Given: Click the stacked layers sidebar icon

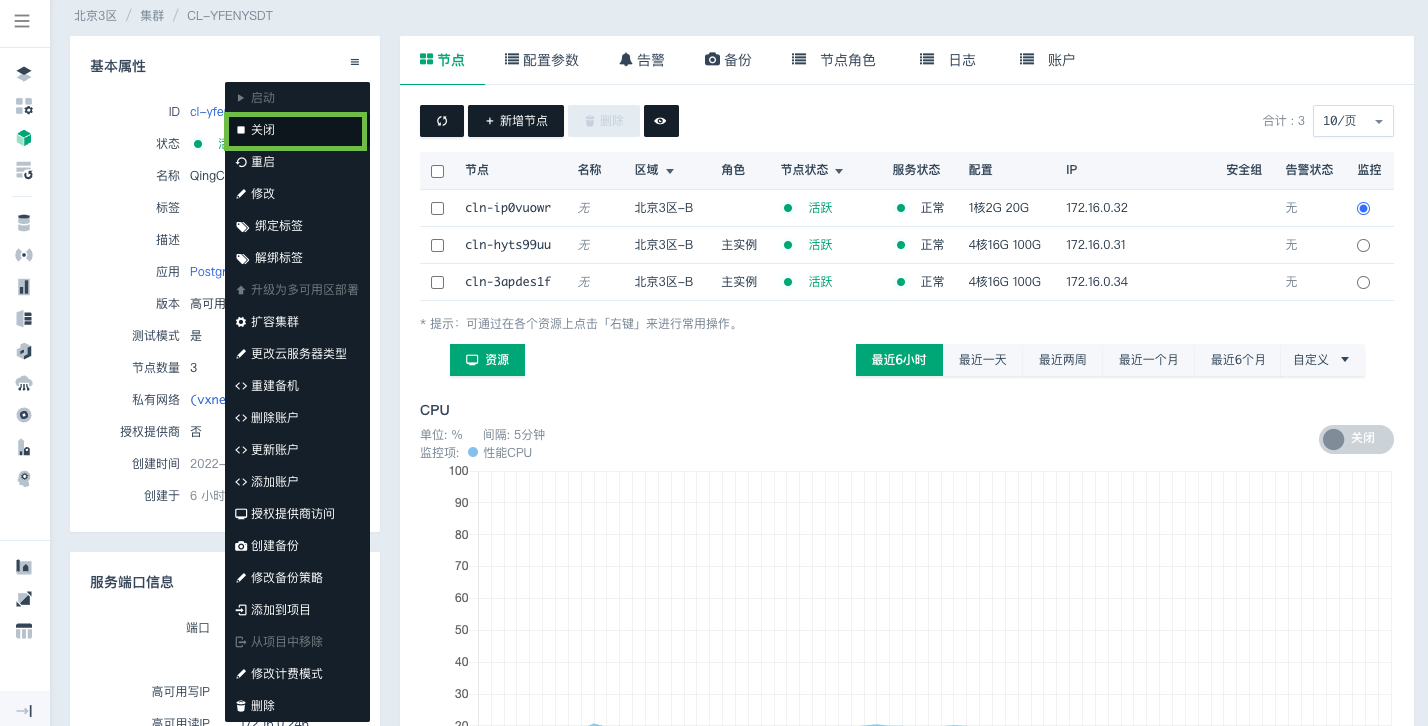Looking at the screenshot, I should (x=24, y=74).
